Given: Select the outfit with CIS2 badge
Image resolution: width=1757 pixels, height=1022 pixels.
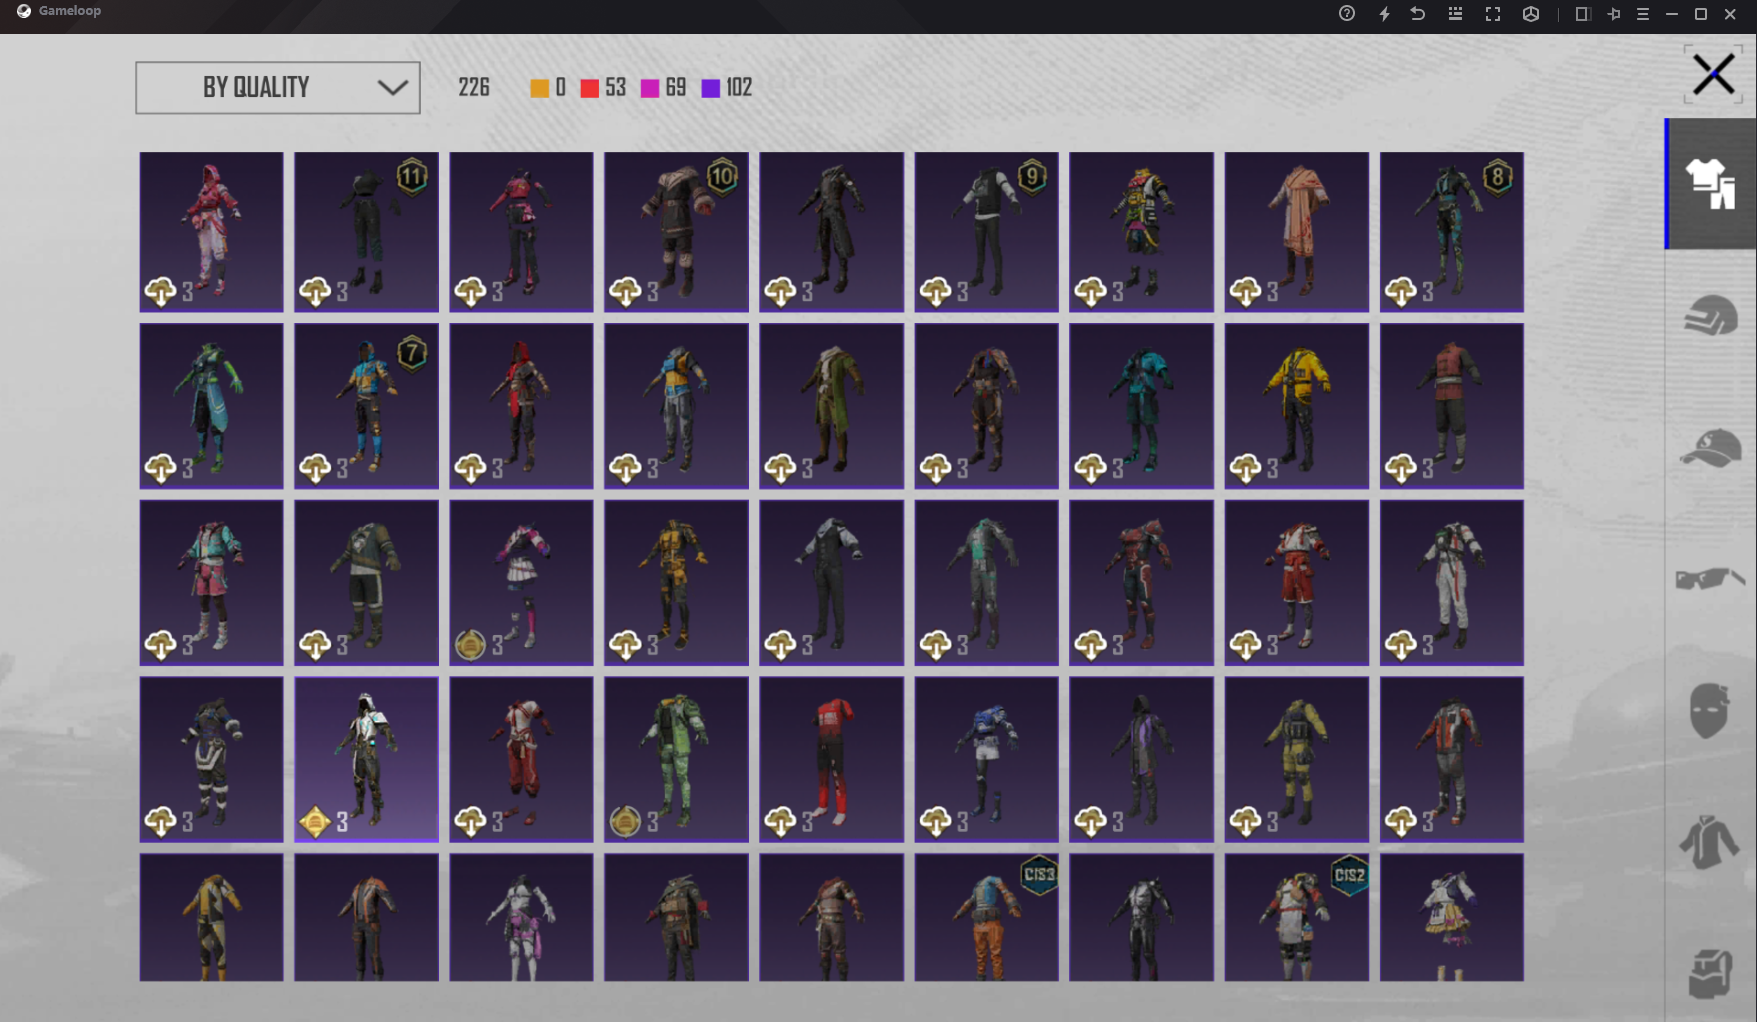Looking at the screenshot, I should click(1297, 917).
